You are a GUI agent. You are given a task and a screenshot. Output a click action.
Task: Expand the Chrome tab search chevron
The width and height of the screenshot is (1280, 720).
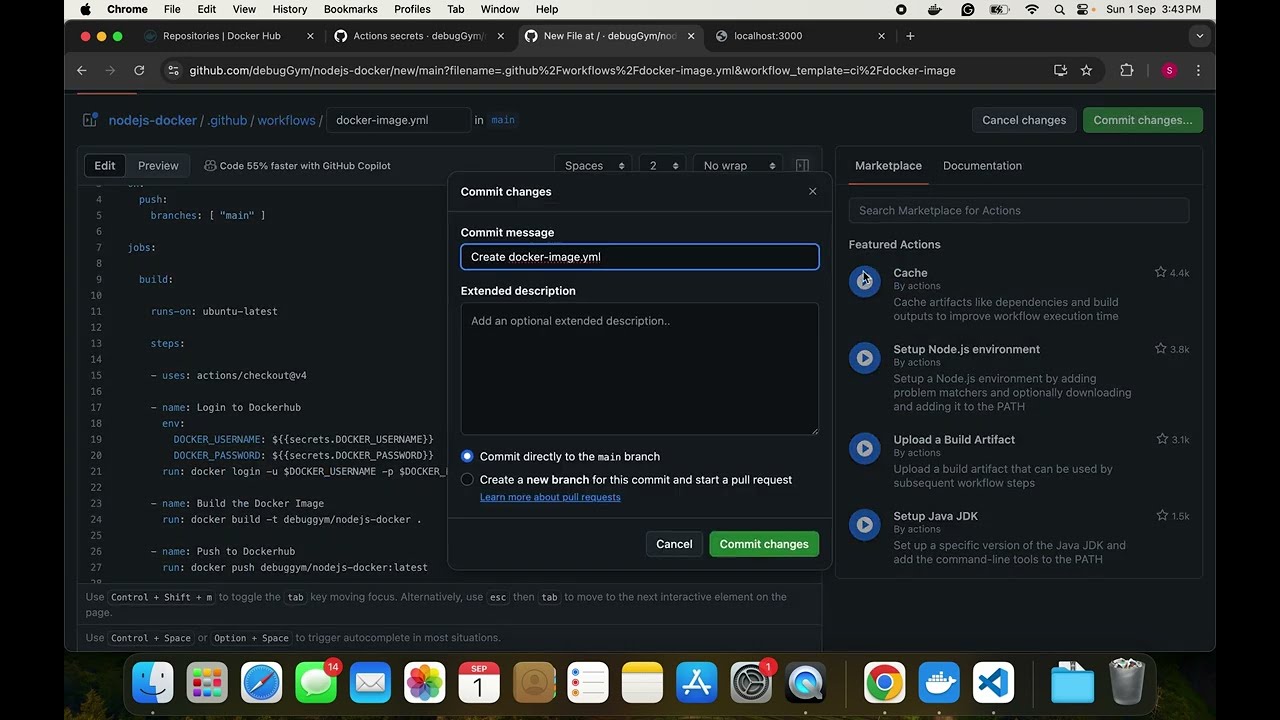[1199, 36]
